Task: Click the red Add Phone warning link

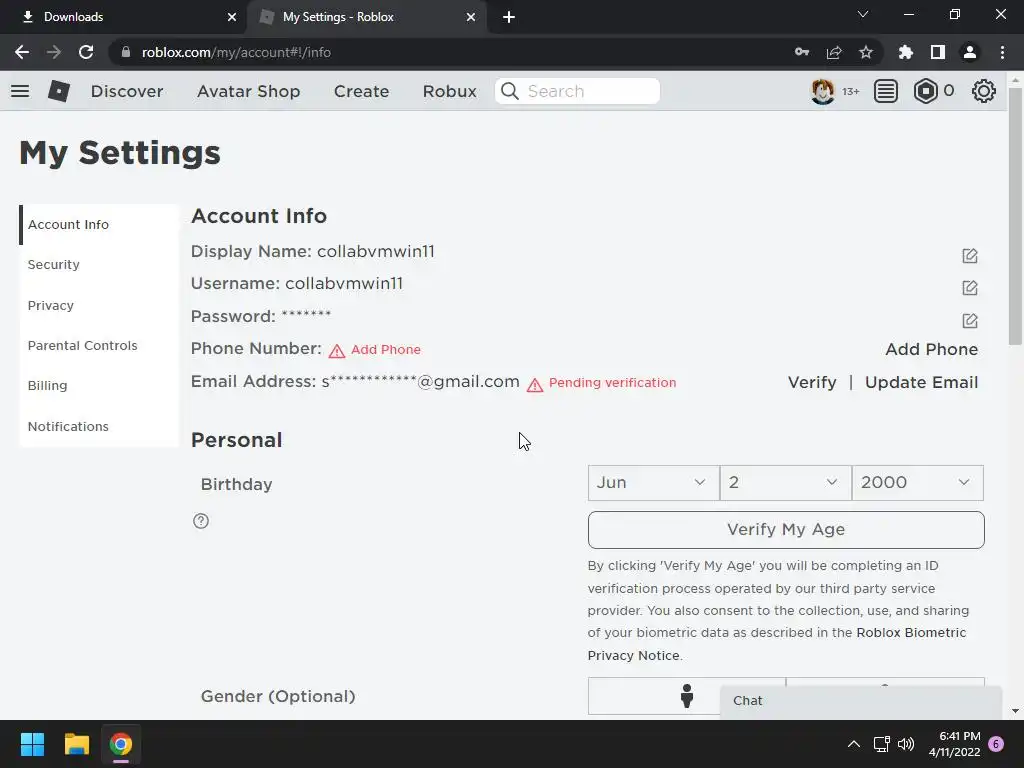Action: click(385, 350)
